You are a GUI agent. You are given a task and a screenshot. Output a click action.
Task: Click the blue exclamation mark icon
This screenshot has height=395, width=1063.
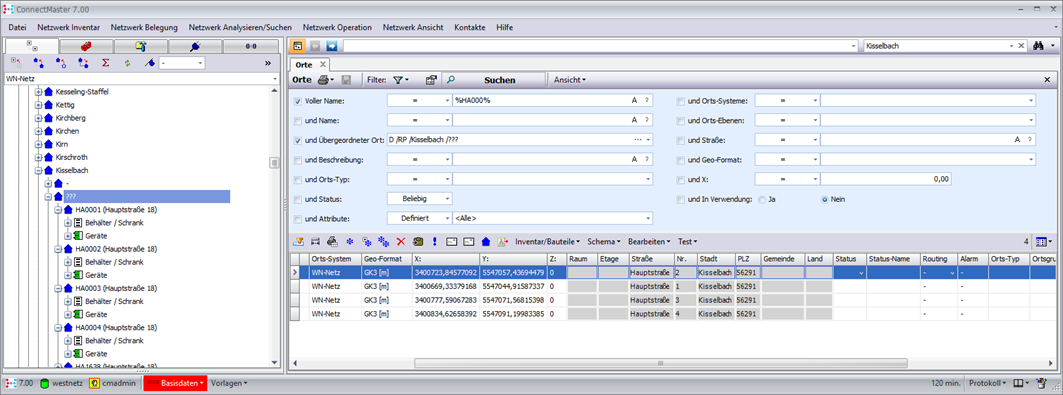coord(434,241)
